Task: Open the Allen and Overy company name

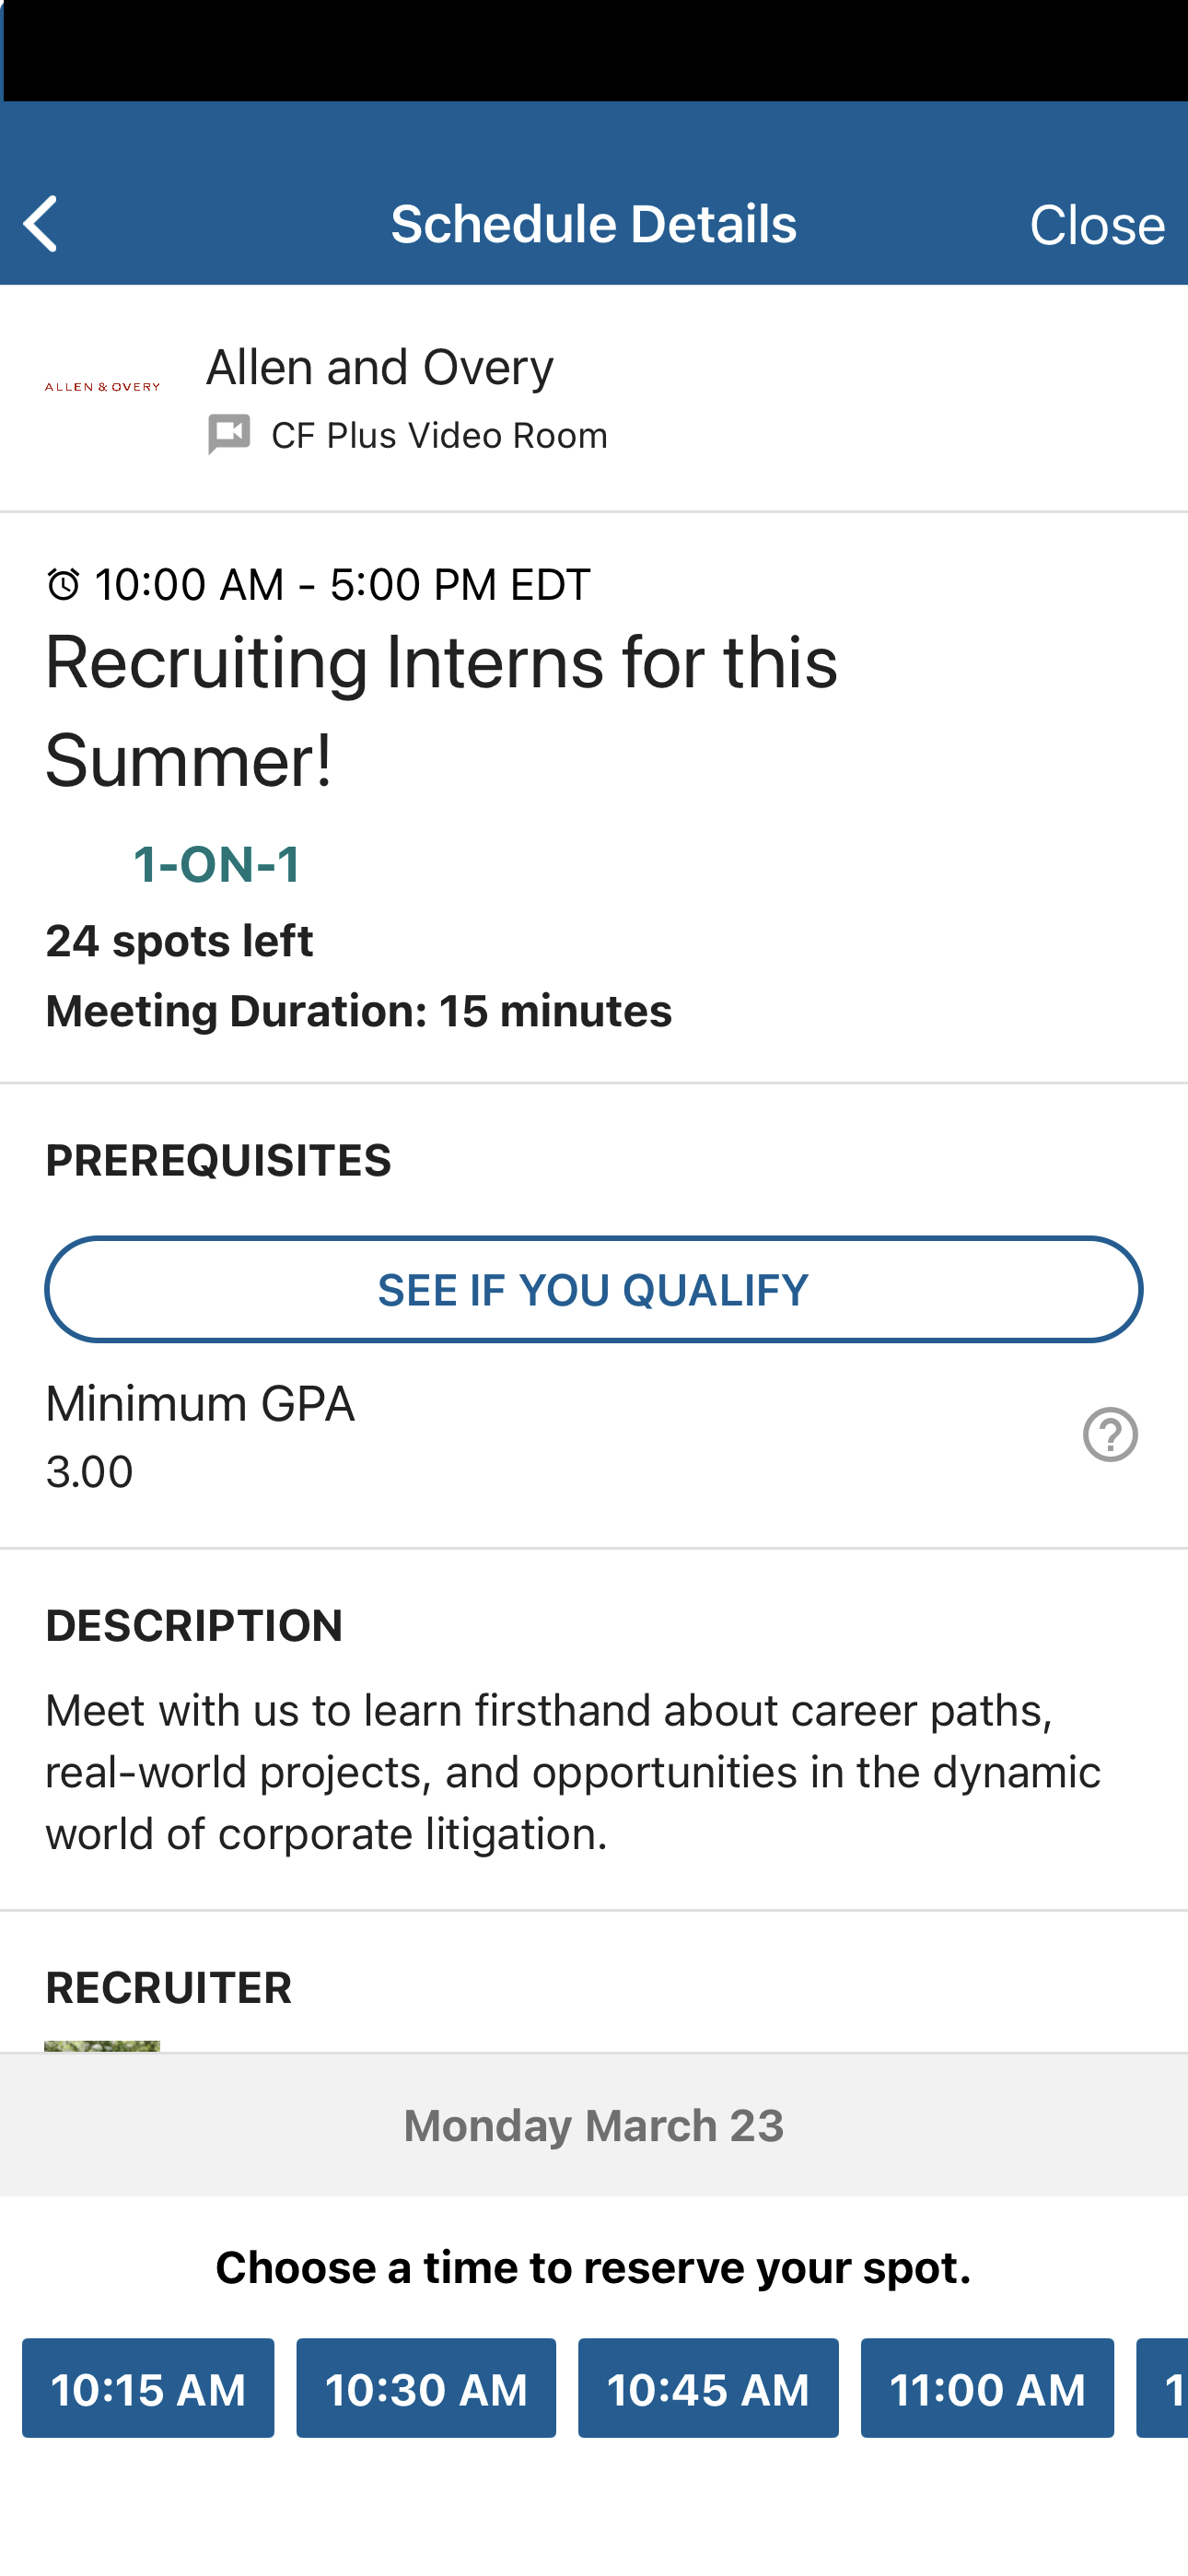Action: (380, 367)
